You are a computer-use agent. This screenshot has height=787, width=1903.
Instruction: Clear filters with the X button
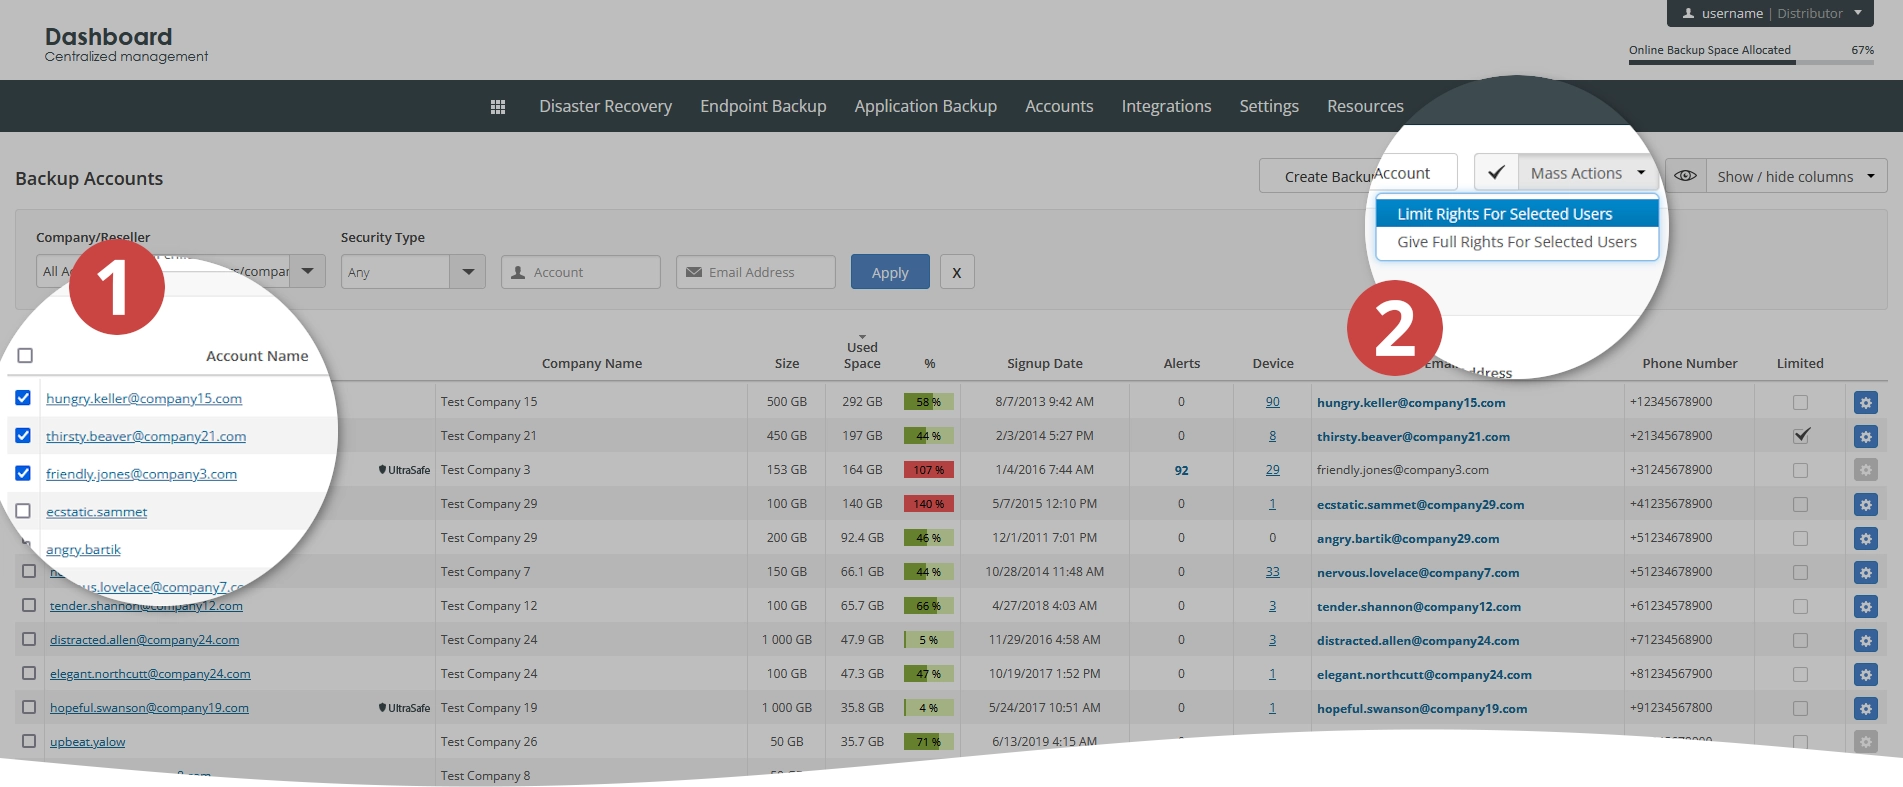tap(957, 272)
